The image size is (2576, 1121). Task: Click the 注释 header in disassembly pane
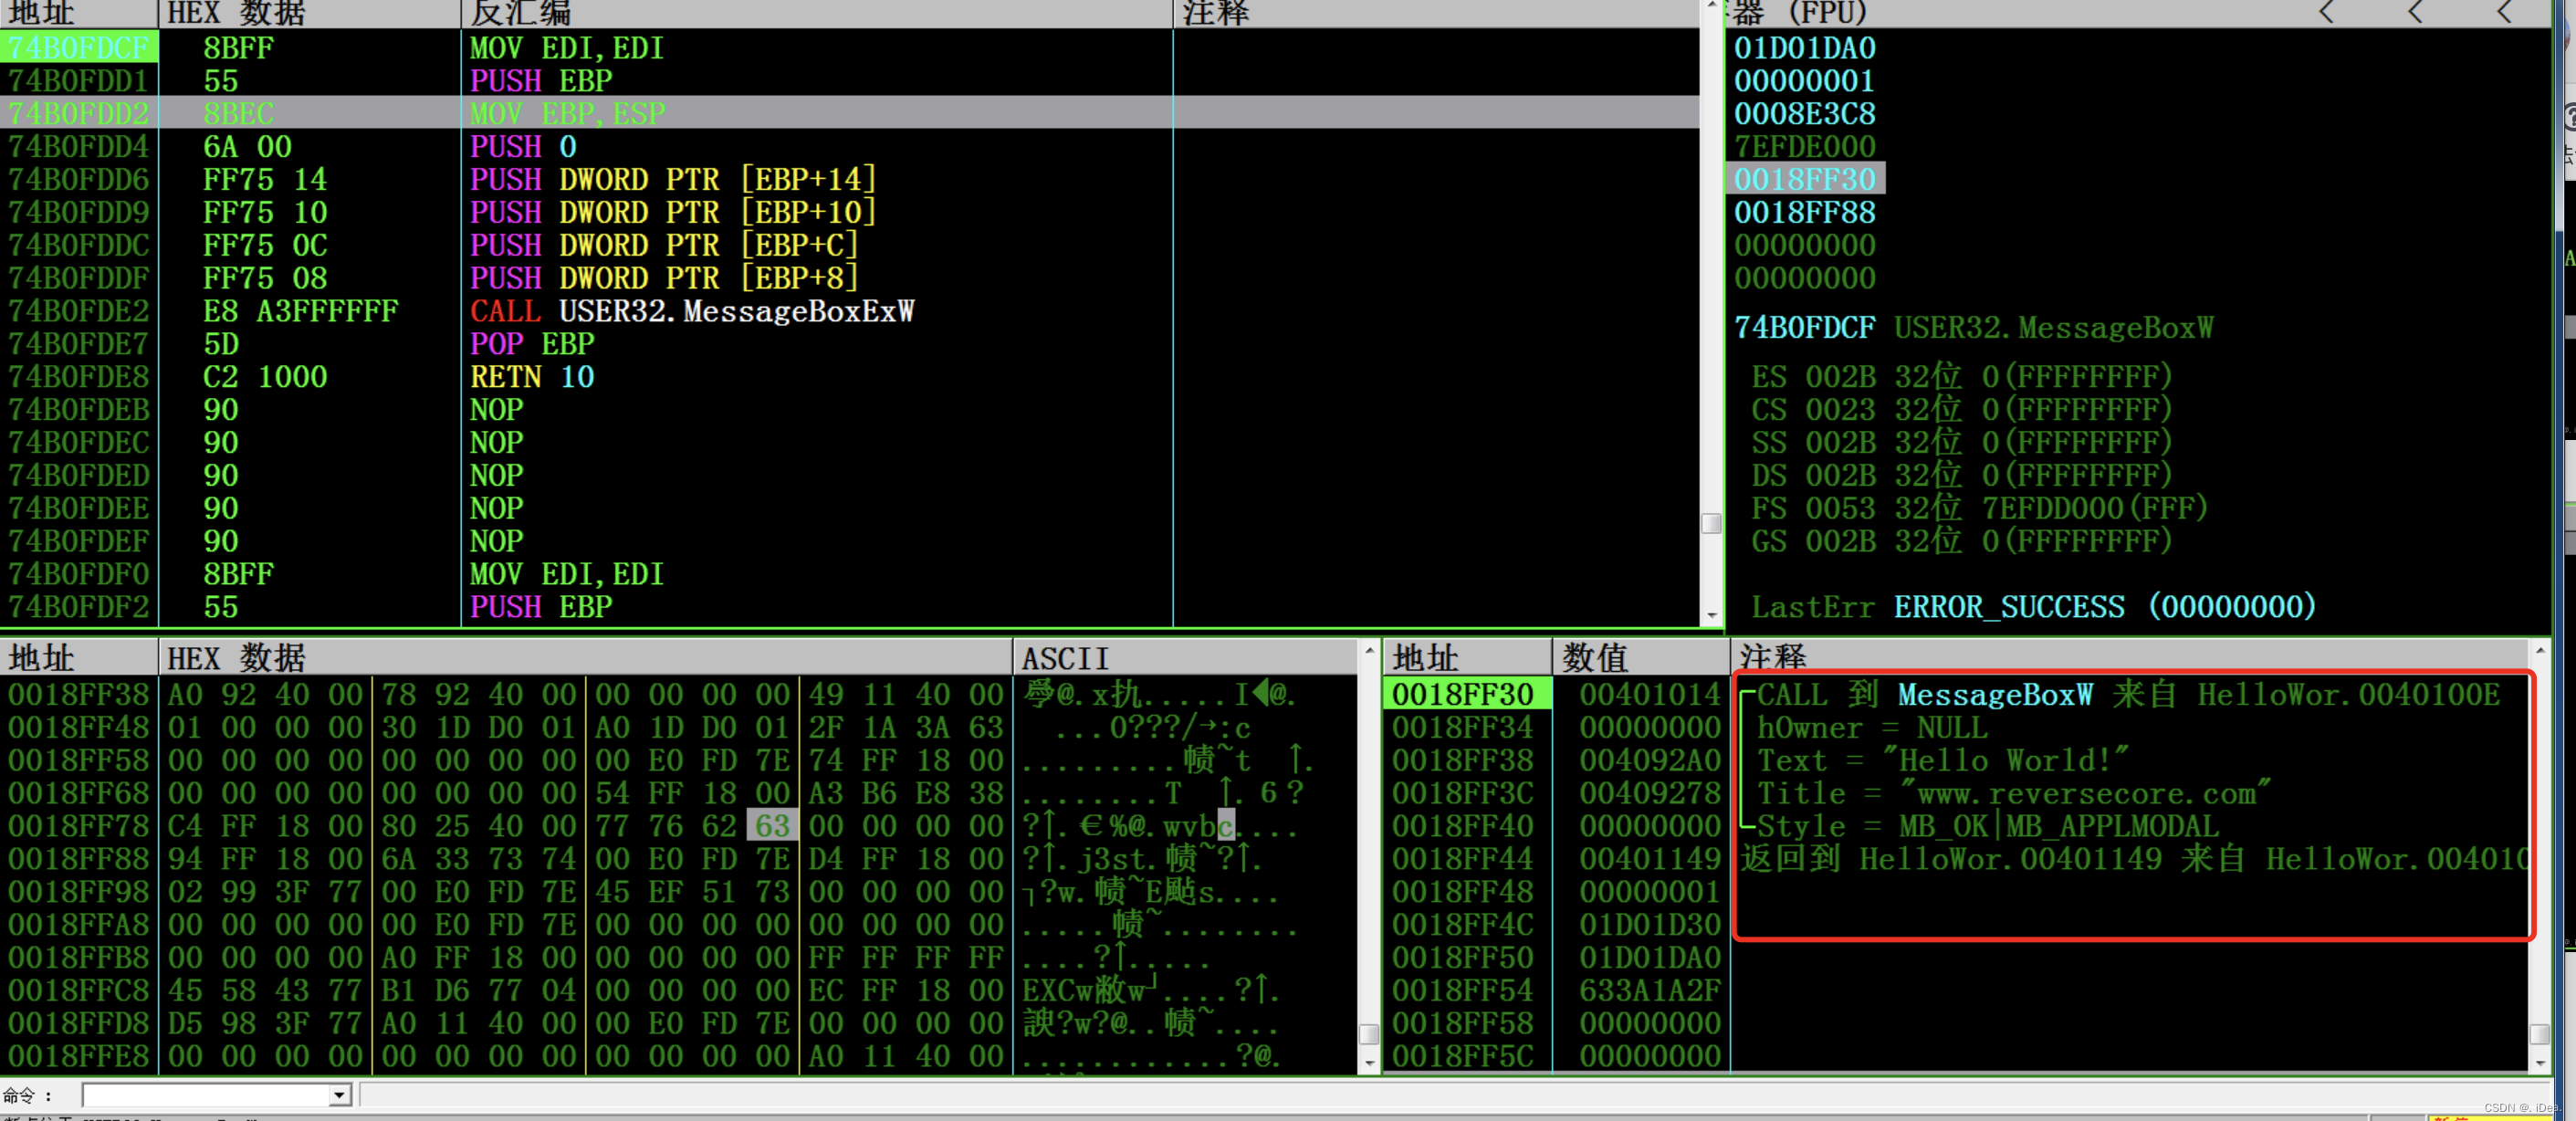pos(1435,13)
